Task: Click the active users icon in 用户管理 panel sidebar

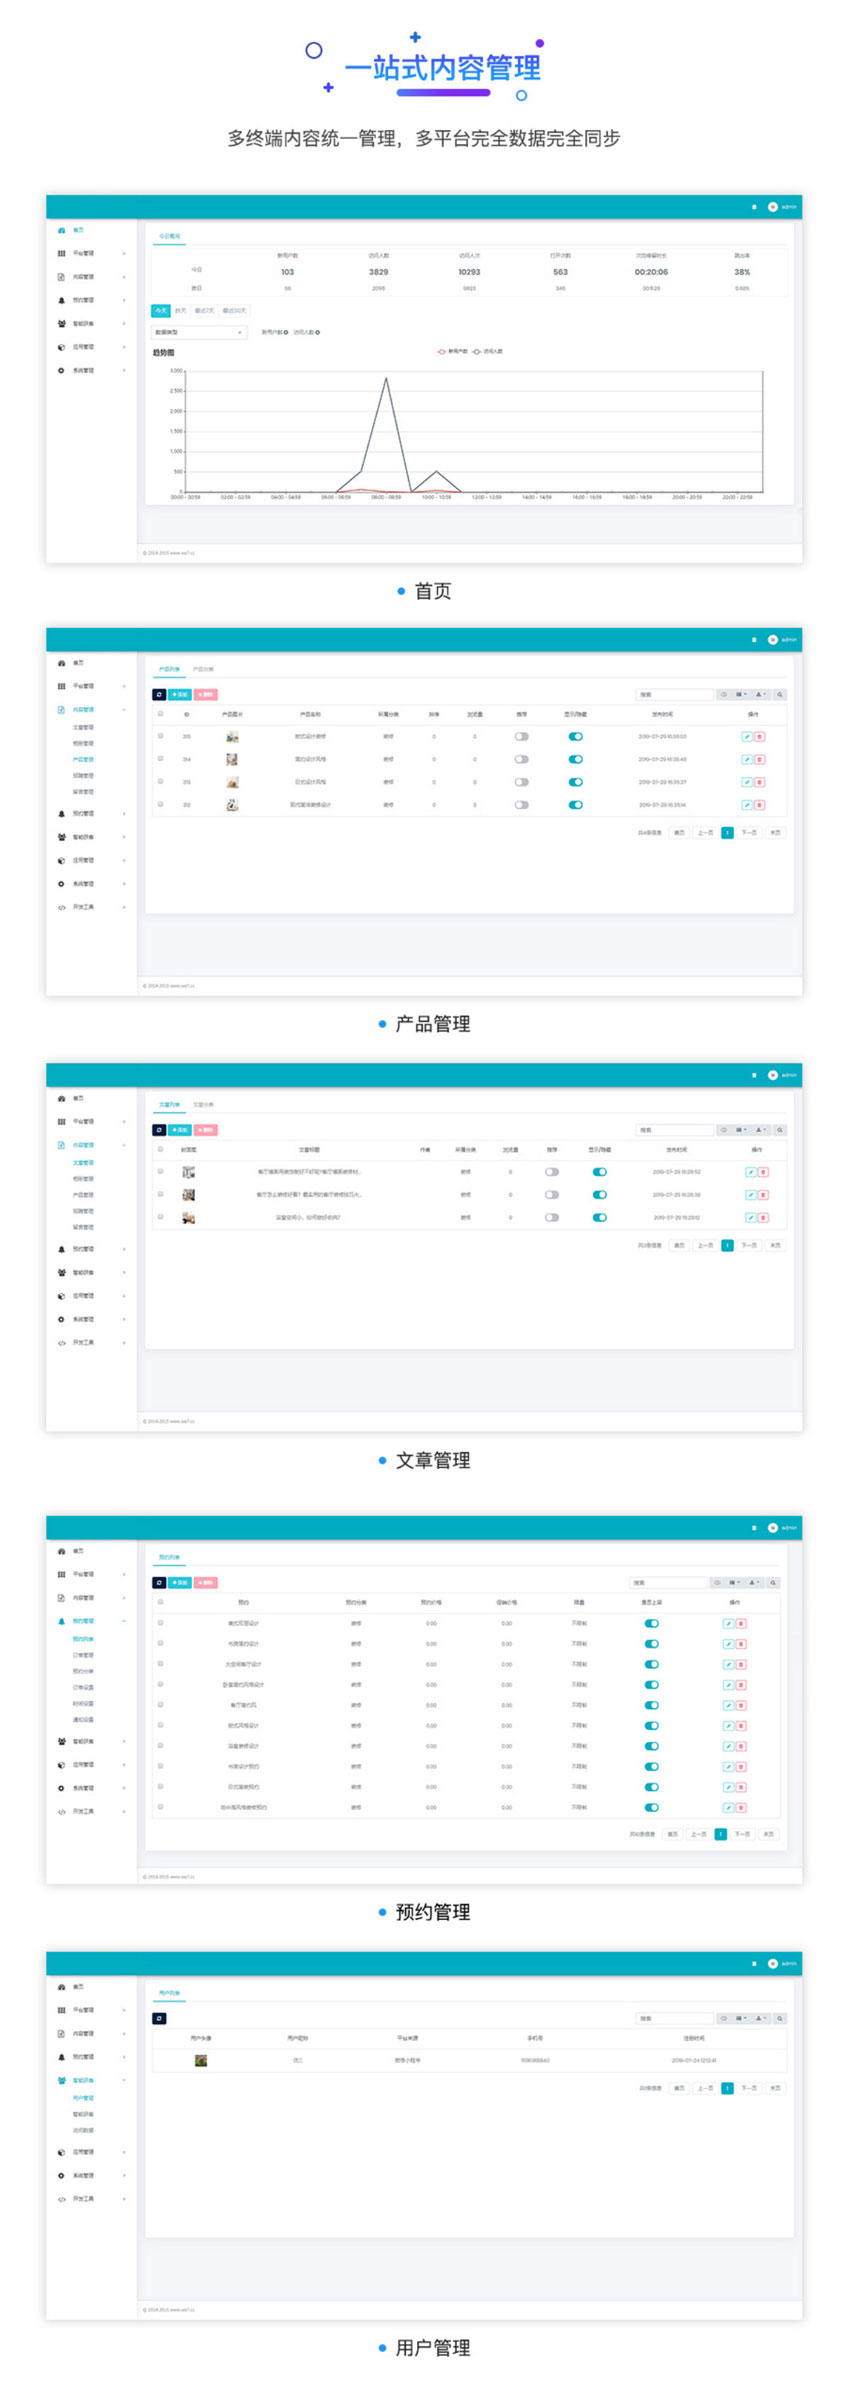Action: (61, 2080)
